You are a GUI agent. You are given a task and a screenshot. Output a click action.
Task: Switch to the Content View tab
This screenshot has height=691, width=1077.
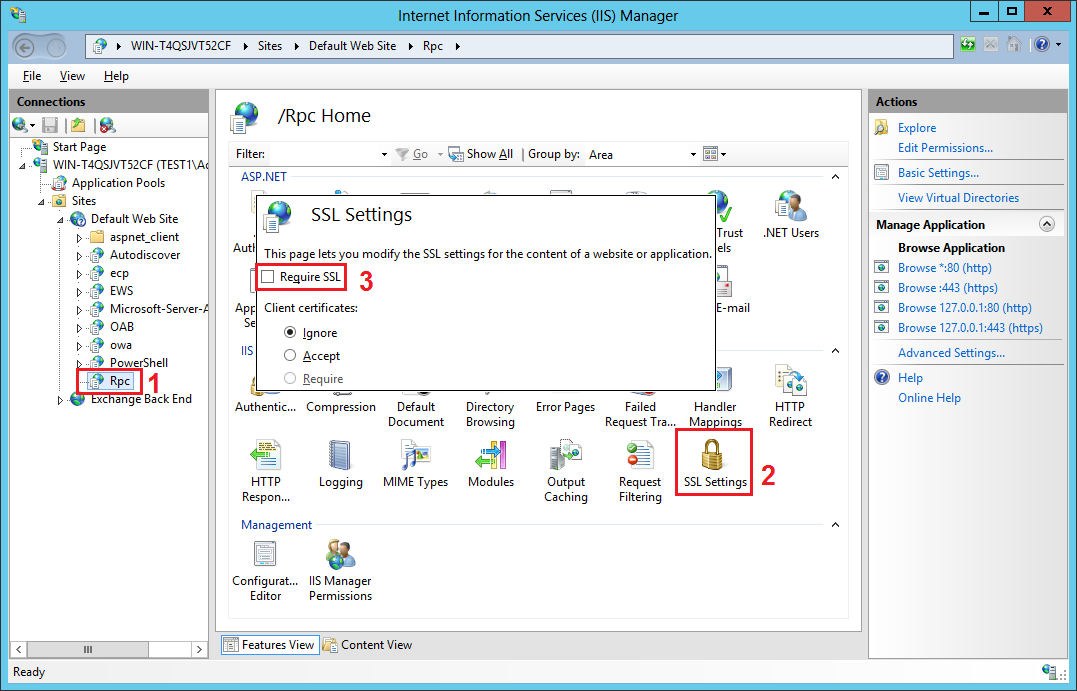[368, 645]
